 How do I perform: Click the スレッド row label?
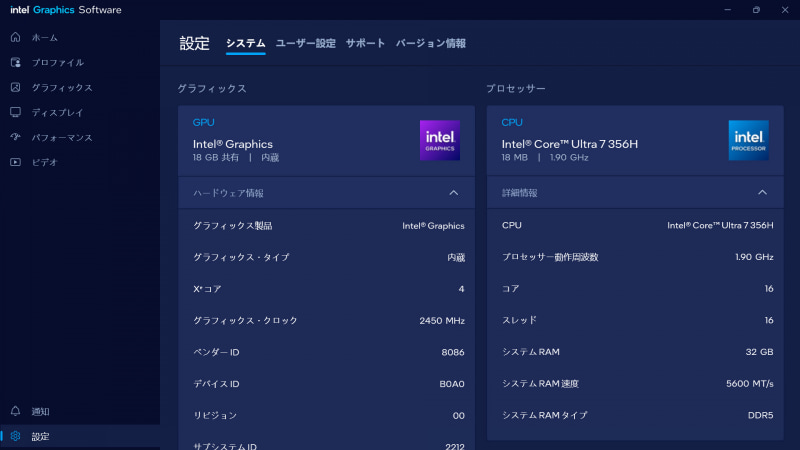click(519, 320)
